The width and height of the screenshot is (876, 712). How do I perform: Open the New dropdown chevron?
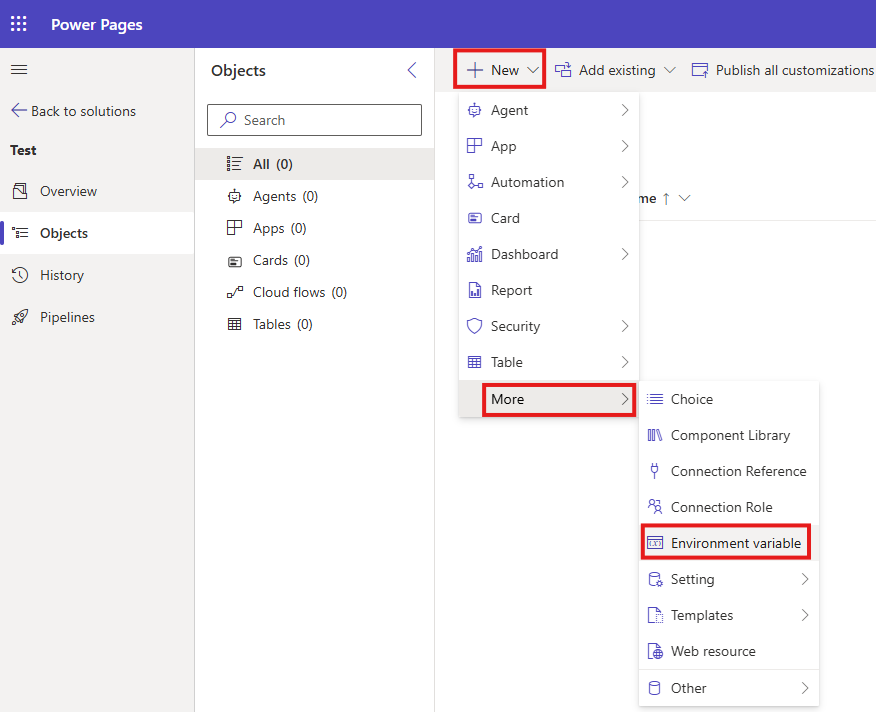(x=533, y=70)
